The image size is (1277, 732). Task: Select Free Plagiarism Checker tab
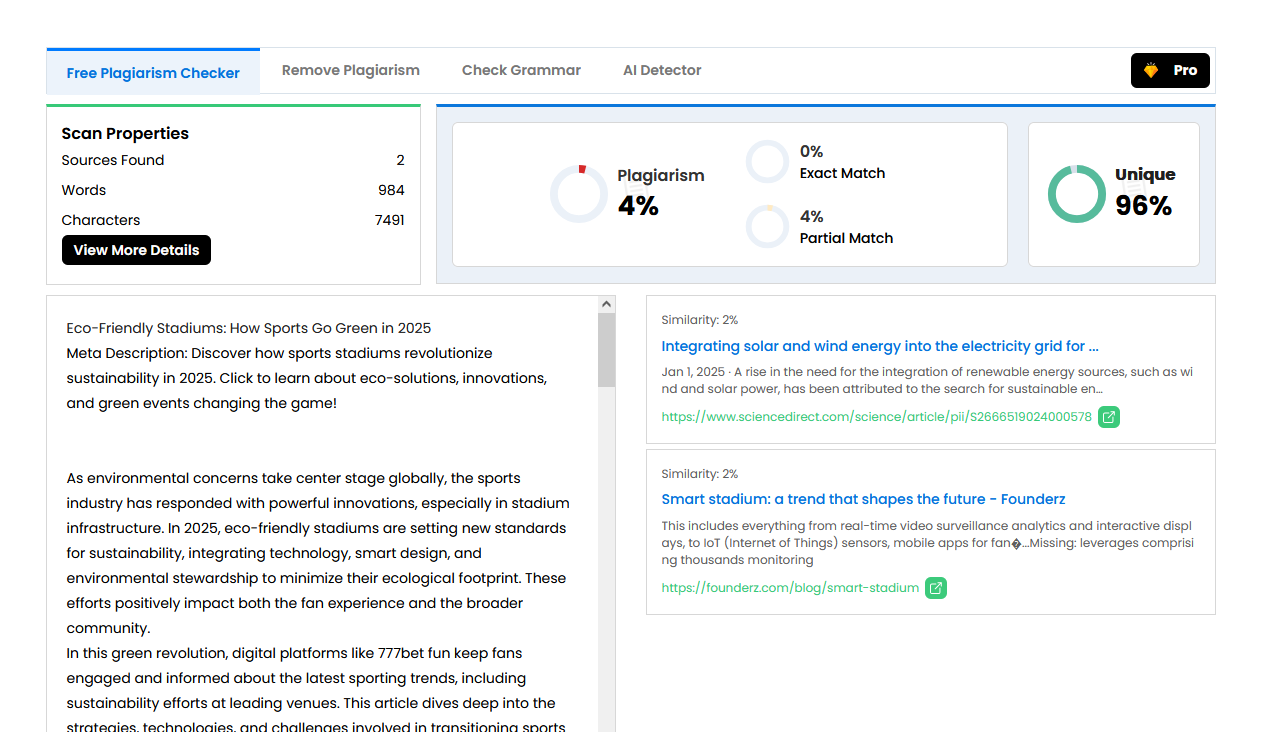tap(153, 73)
